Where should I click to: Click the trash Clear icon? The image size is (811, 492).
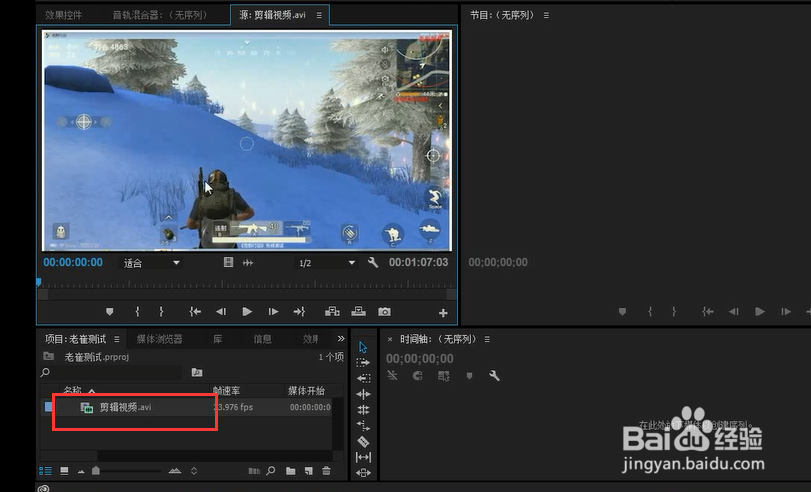326,471
